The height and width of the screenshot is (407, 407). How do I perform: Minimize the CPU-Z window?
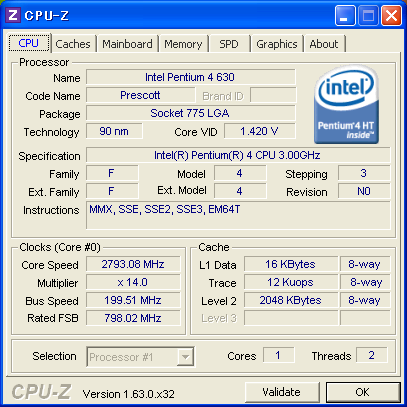point(345,16)
